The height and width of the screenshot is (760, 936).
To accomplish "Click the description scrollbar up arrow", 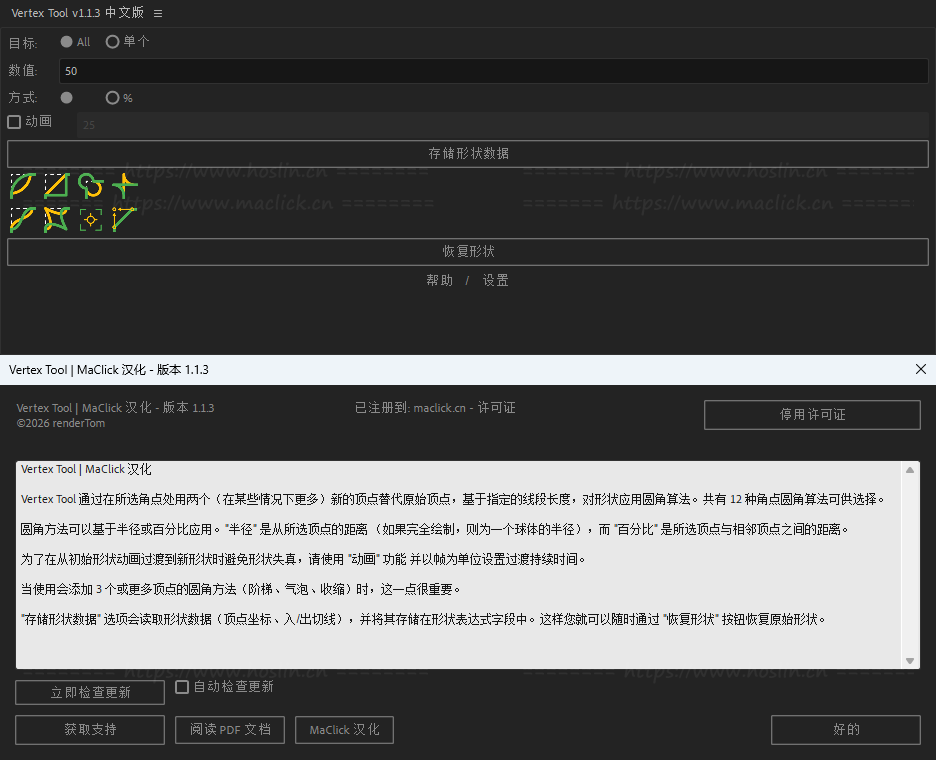I will [x=910, y=470].
